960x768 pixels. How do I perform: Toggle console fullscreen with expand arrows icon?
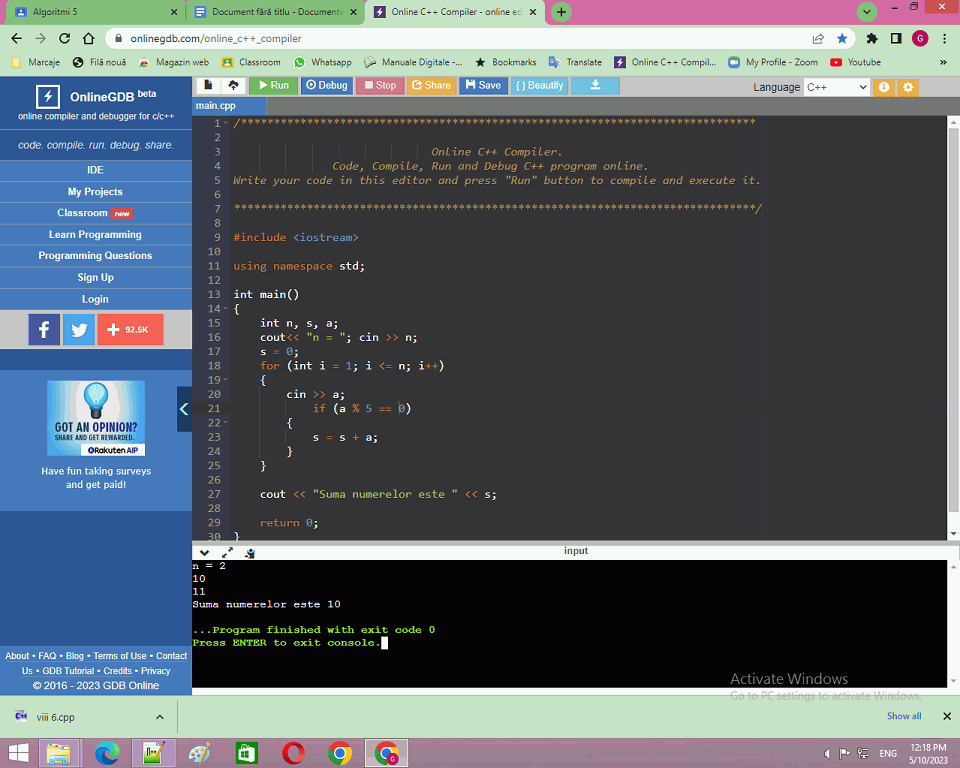pos(227,552)
